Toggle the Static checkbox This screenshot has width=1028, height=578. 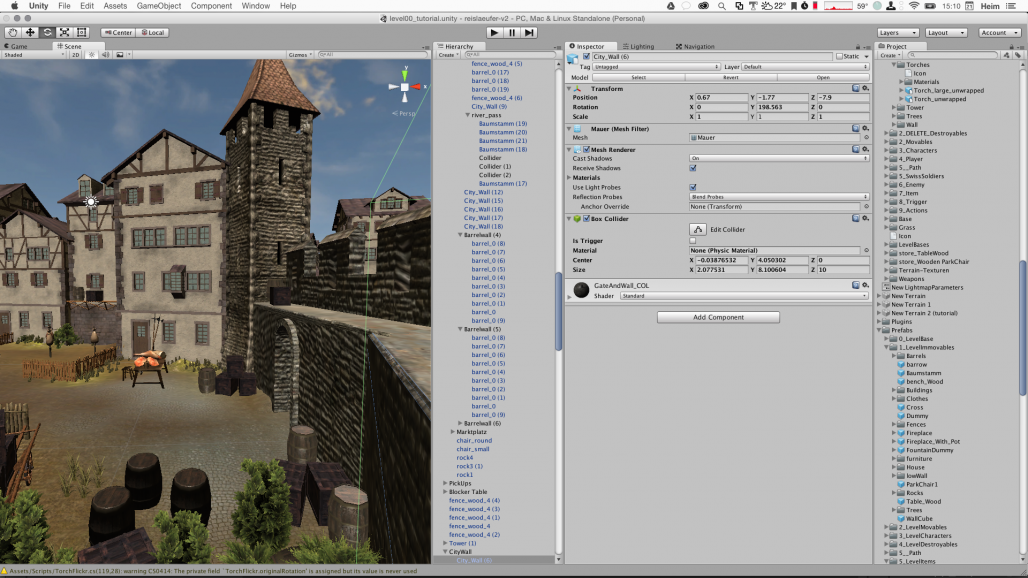[x=839, y=57]
